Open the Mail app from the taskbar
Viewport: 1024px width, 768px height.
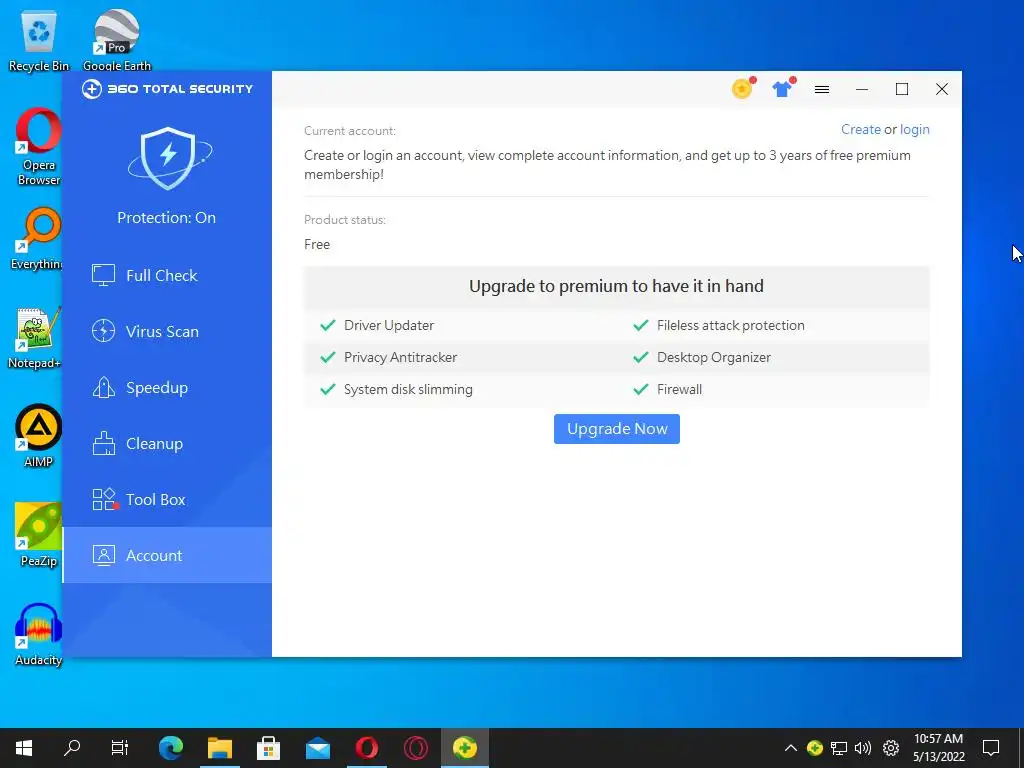pyautogui.click(x=317, y=748)
